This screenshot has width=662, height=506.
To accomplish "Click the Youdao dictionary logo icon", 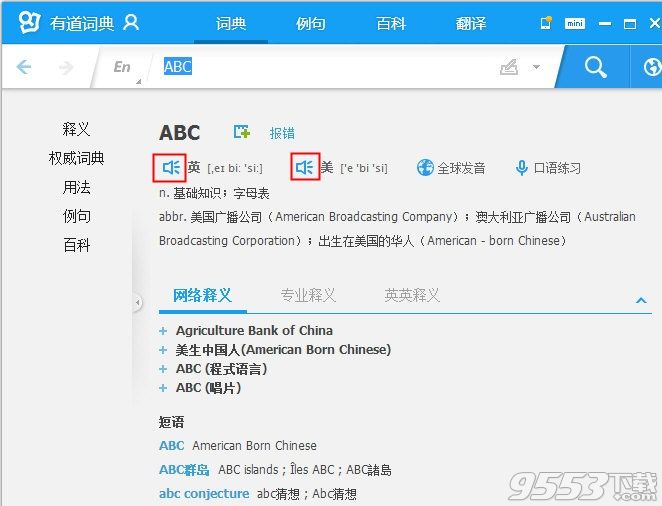I will pos(29,22).
